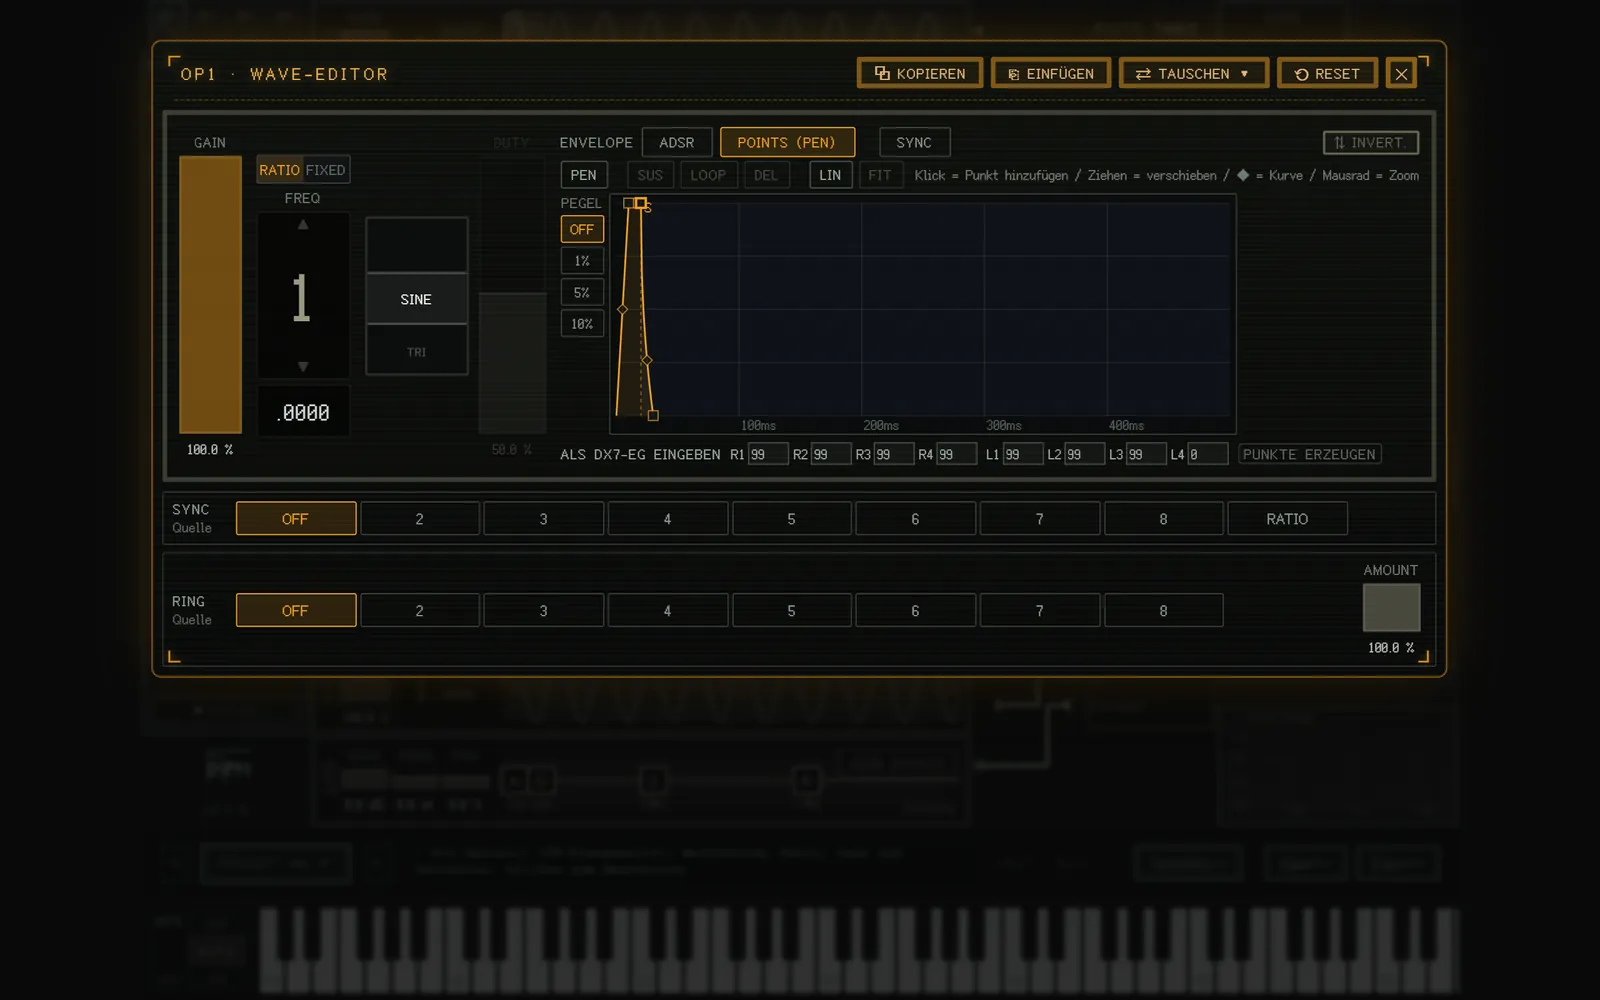The width and height of the screenshot is (1600, 1000).
Task: Set SYNC source to RATIO
Action: click(x=1288, y=519)
